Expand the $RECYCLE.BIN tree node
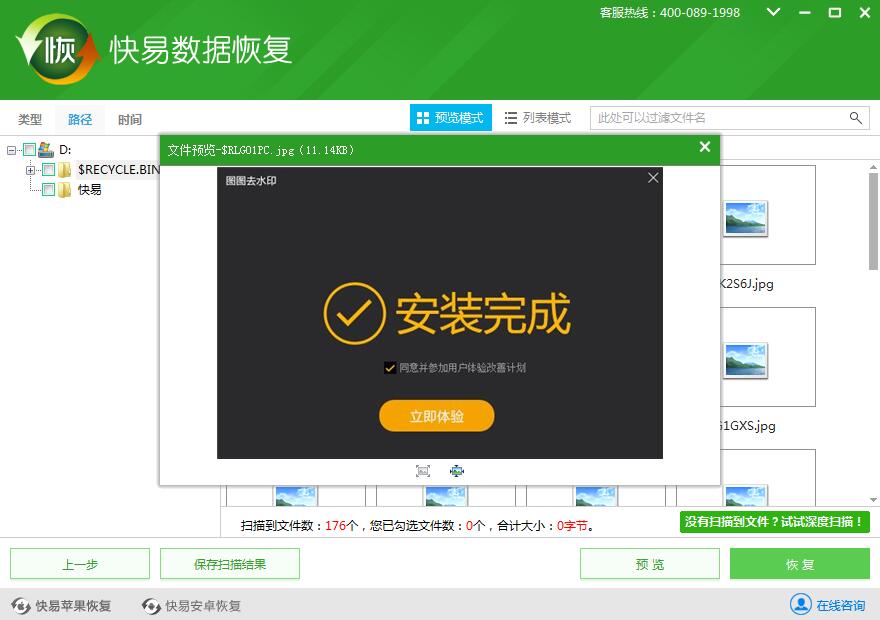The image size is (880, 620). [31, 170]
